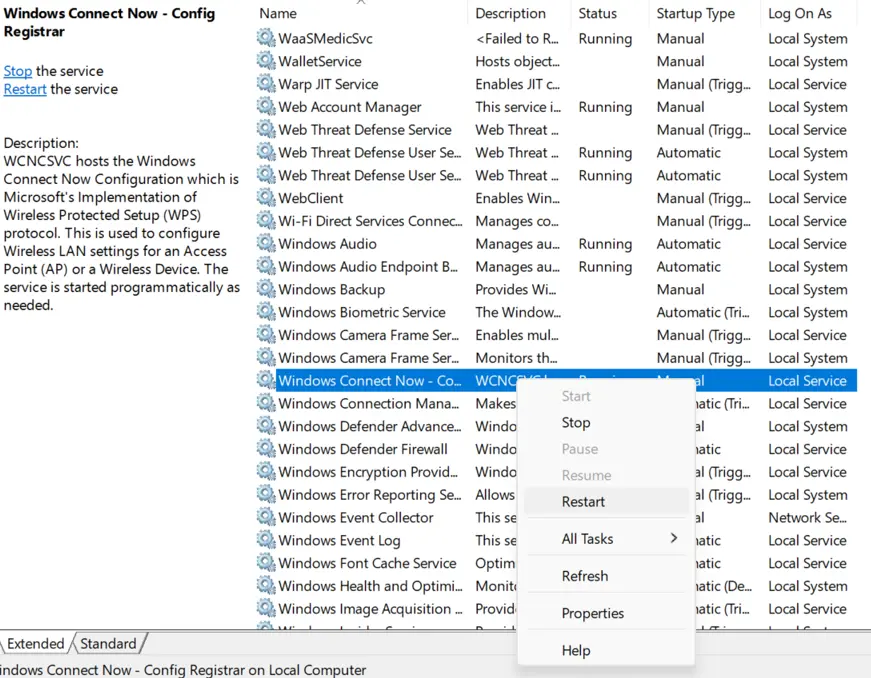Click the Windows Event Log service icon
Image resolution: width=871 pixels, height=678 pixels.
266,540
